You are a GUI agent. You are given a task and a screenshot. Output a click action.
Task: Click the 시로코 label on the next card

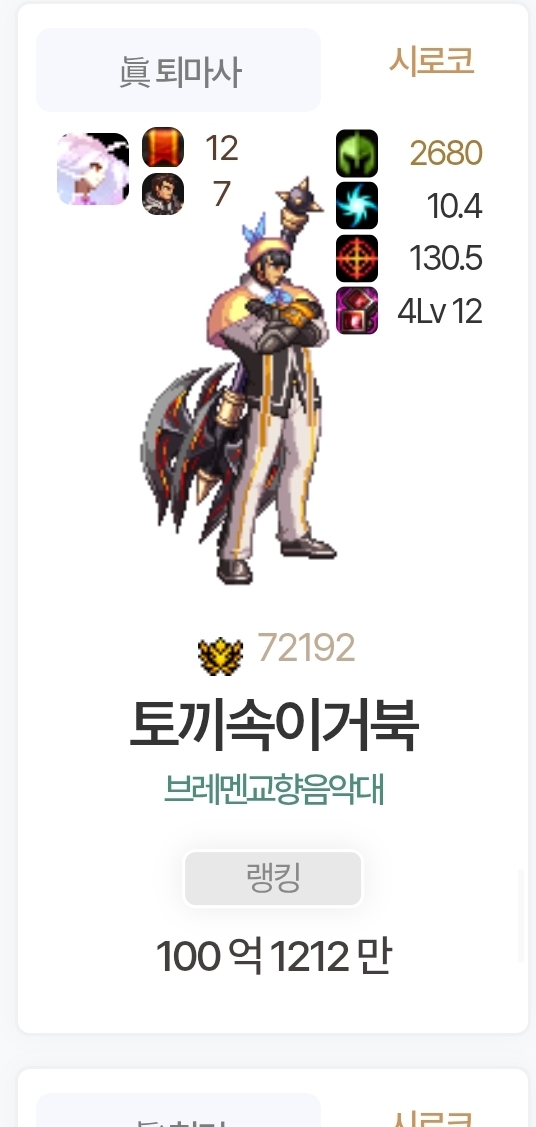tap(434, 1117)
